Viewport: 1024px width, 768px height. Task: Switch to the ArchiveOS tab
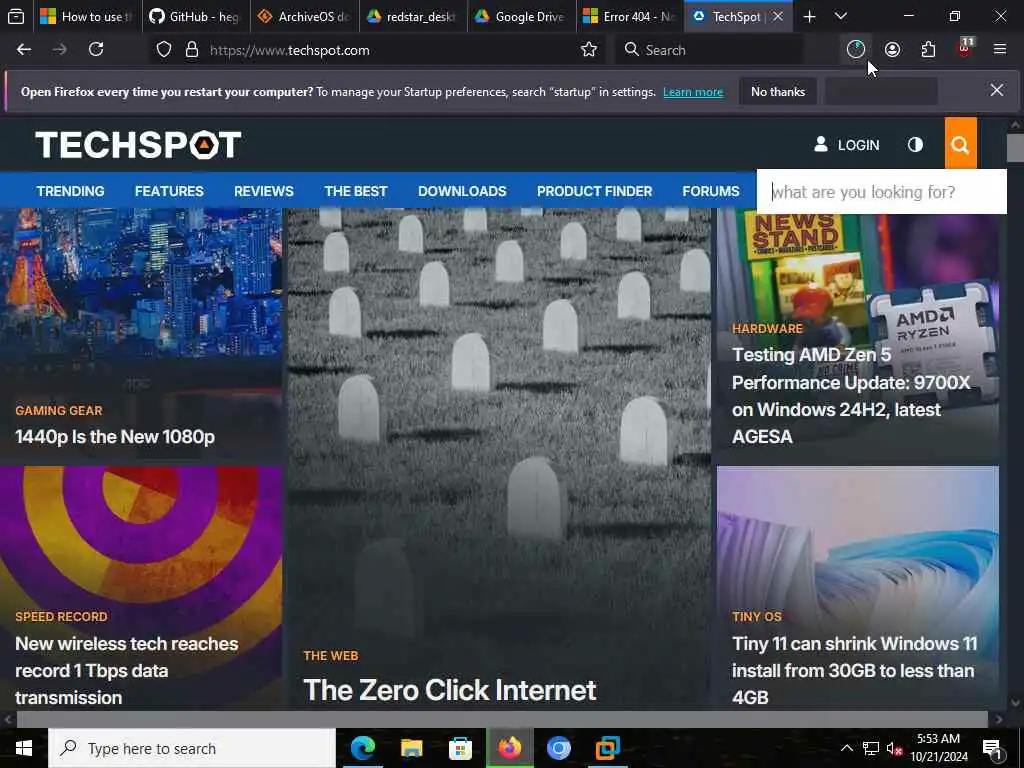(x=304, y=16)
